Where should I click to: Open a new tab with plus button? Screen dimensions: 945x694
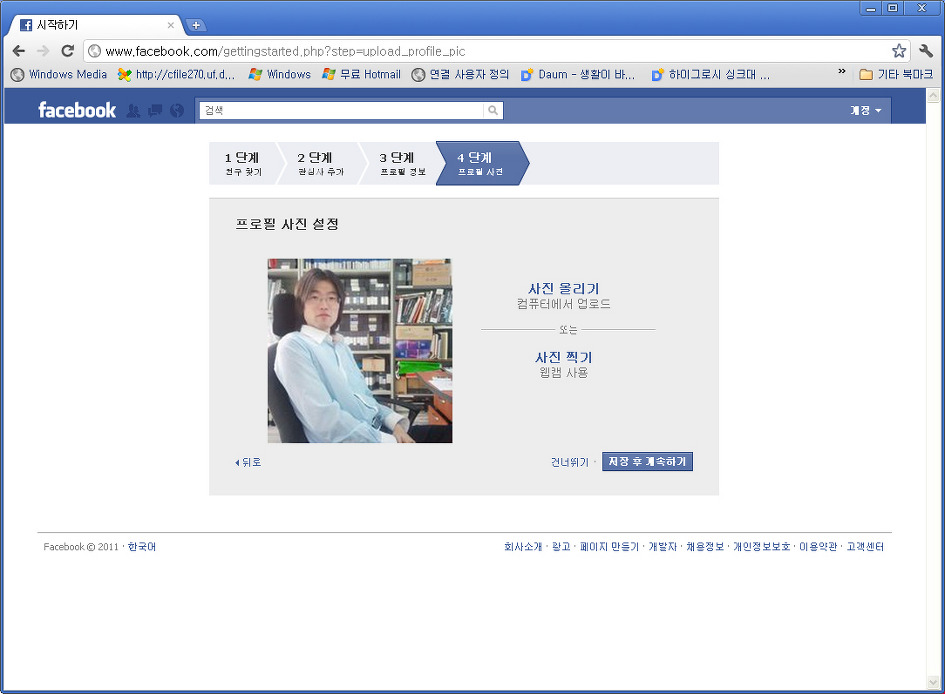[195, 25]
